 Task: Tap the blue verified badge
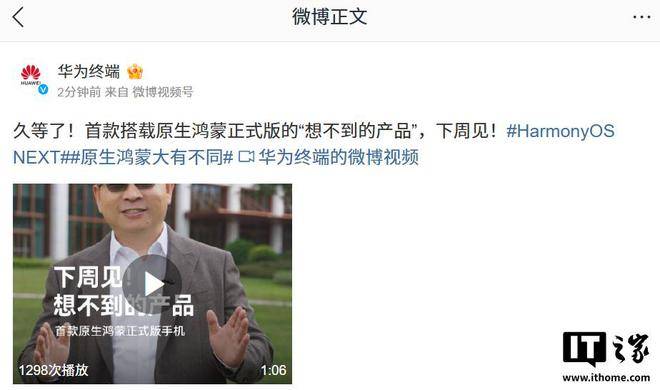[x=43, y=90]
